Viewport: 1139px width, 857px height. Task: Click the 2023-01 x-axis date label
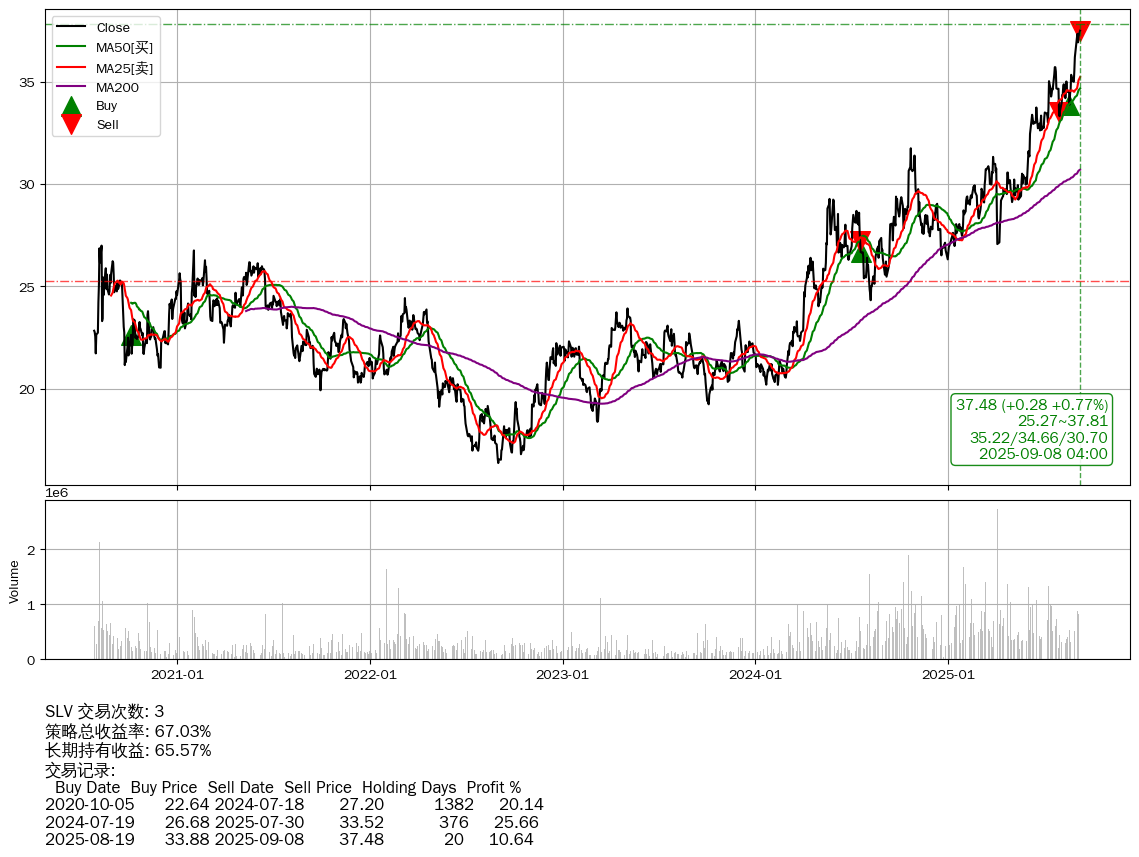click(x=563, y=675)
